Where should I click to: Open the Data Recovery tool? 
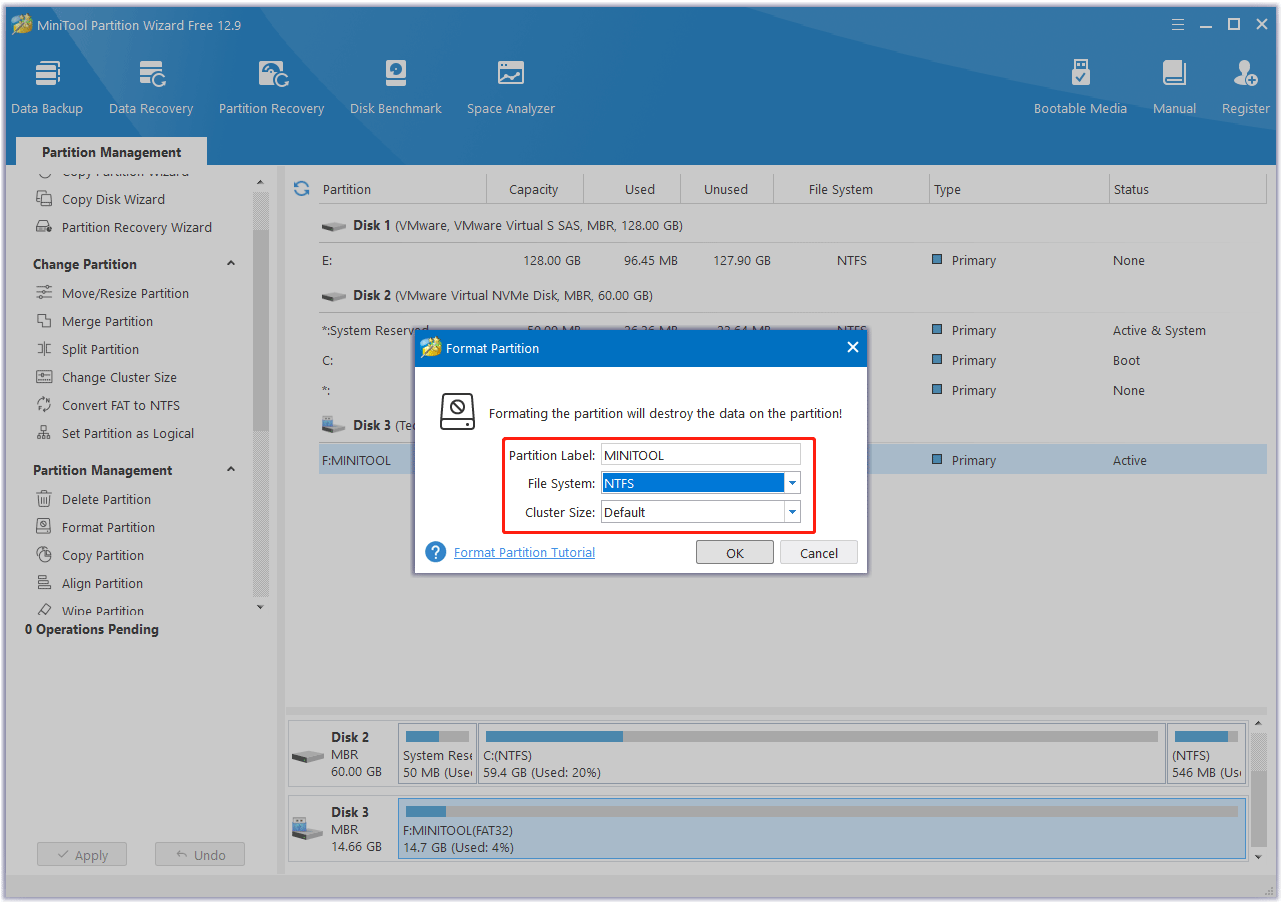coord(150,85)
